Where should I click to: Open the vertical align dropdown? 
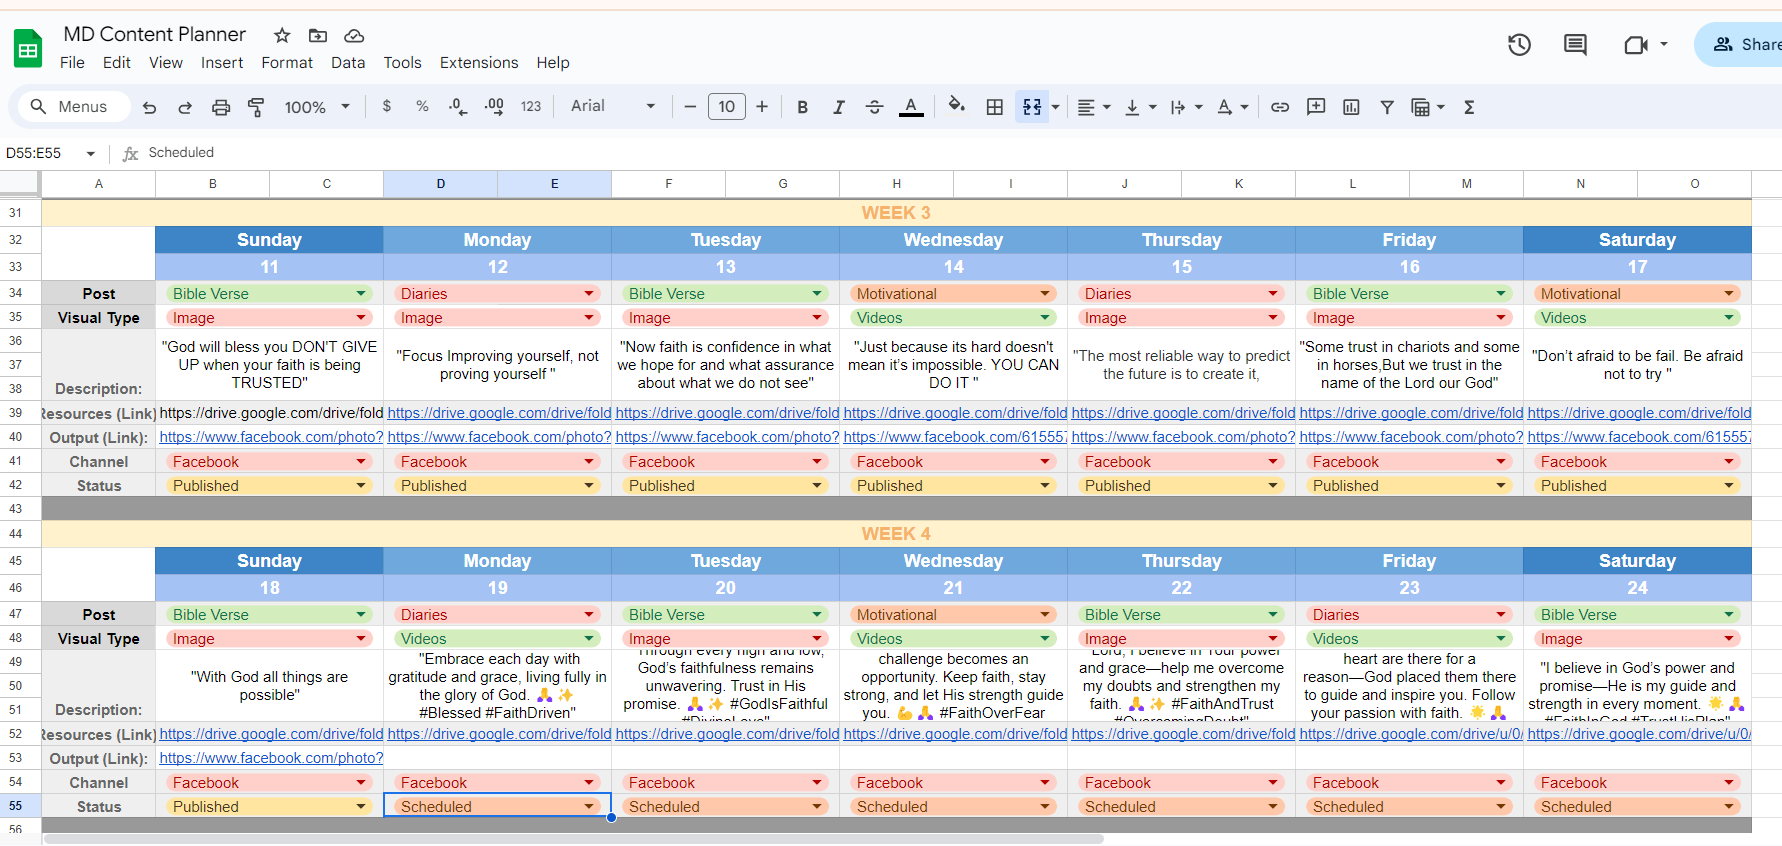[1140, 107]
